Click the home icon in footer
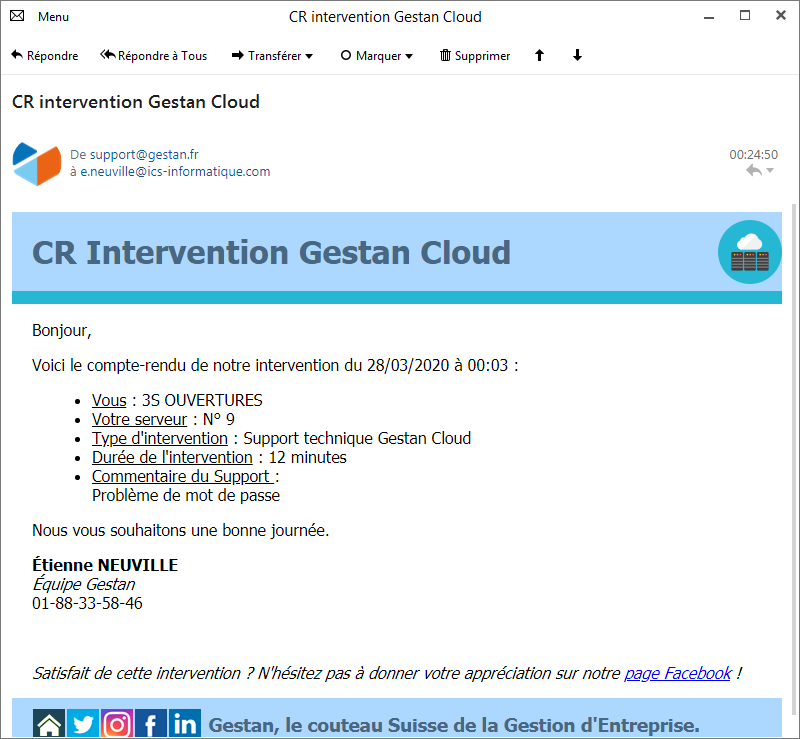 [49, 724]
